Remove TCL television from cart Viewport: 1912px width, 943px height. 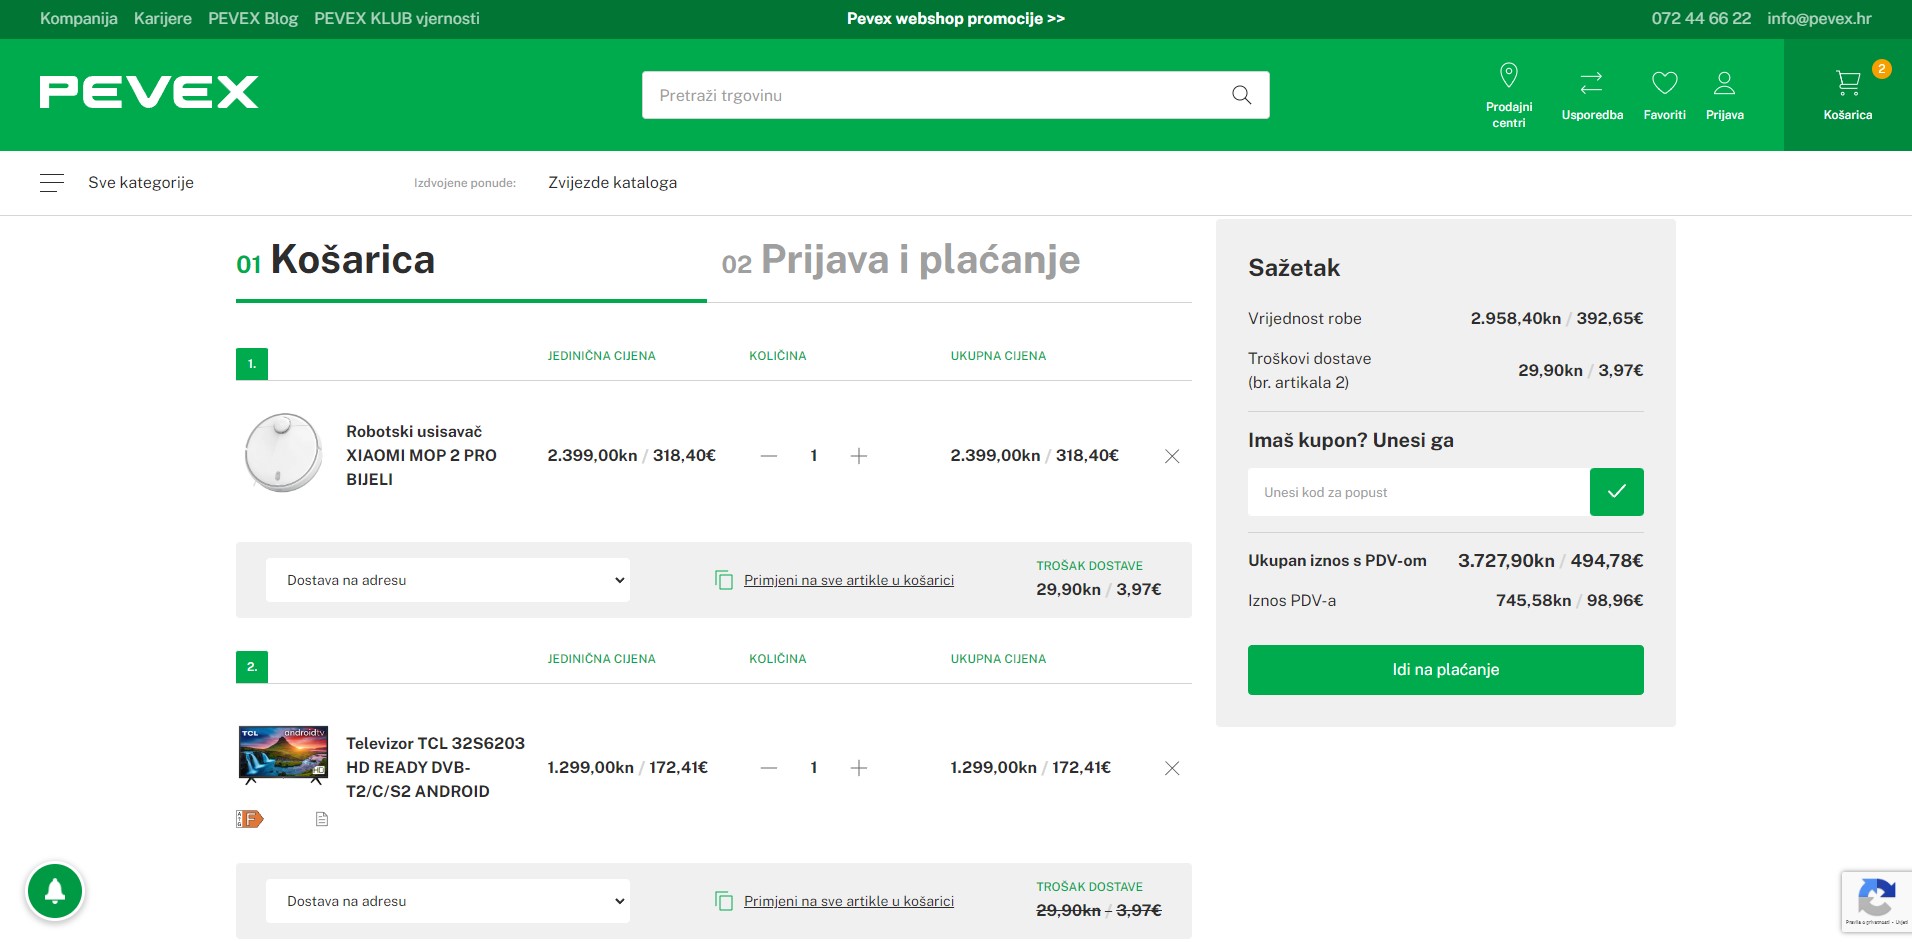(x=1172, y=768)
